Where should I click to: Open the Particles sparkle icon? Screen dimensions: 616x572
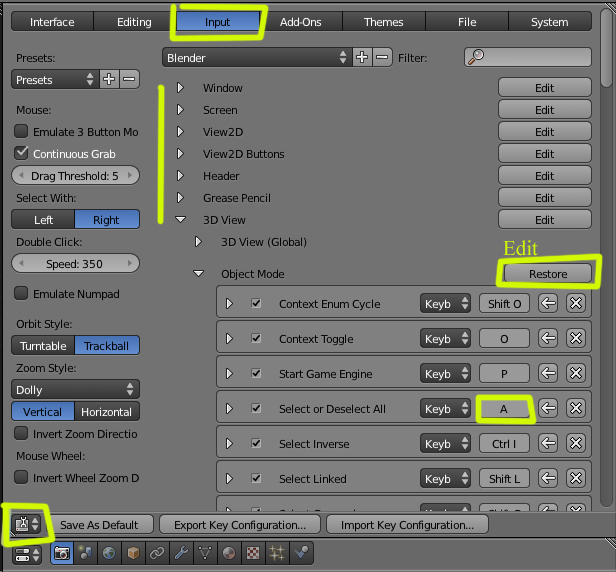pyautogui.click(x=277, y=554)
